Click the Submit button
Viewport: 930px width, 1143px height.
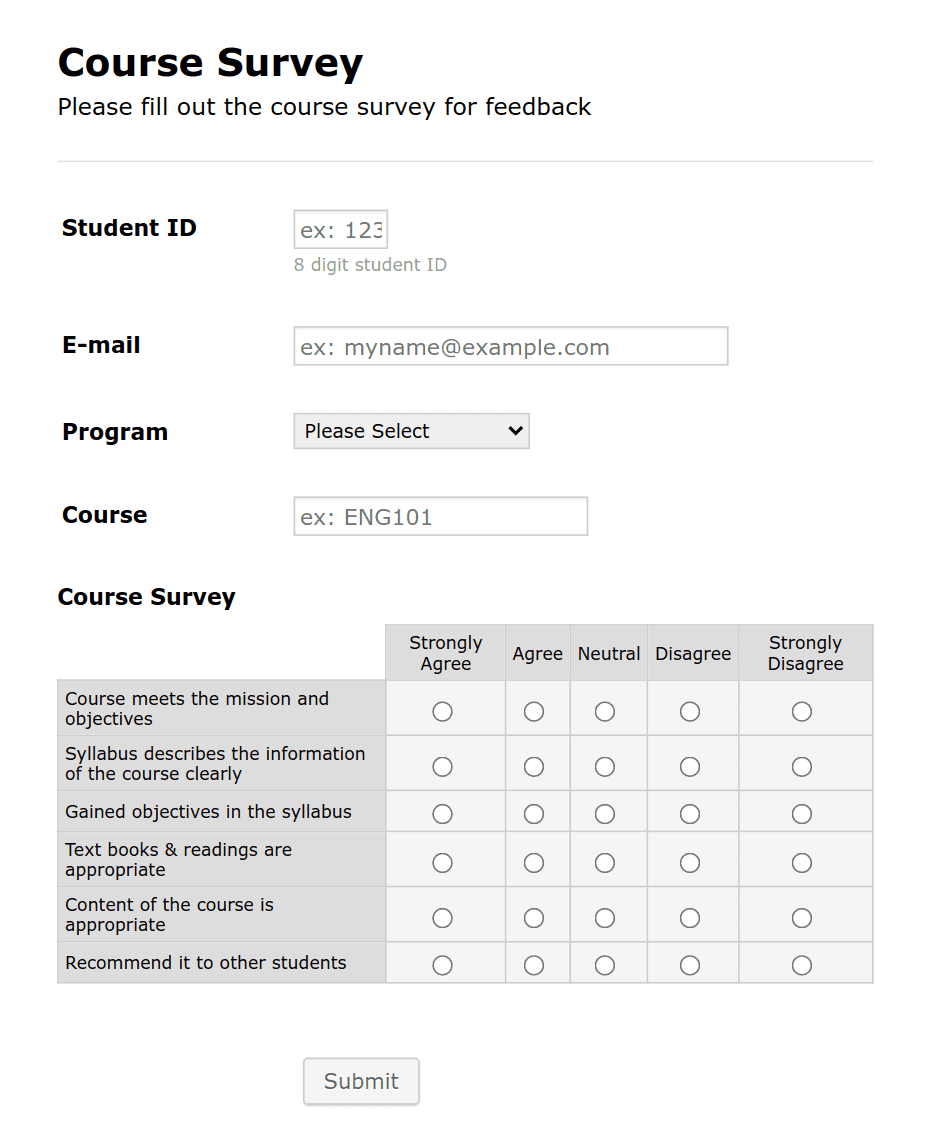[x=360, y=1081]
